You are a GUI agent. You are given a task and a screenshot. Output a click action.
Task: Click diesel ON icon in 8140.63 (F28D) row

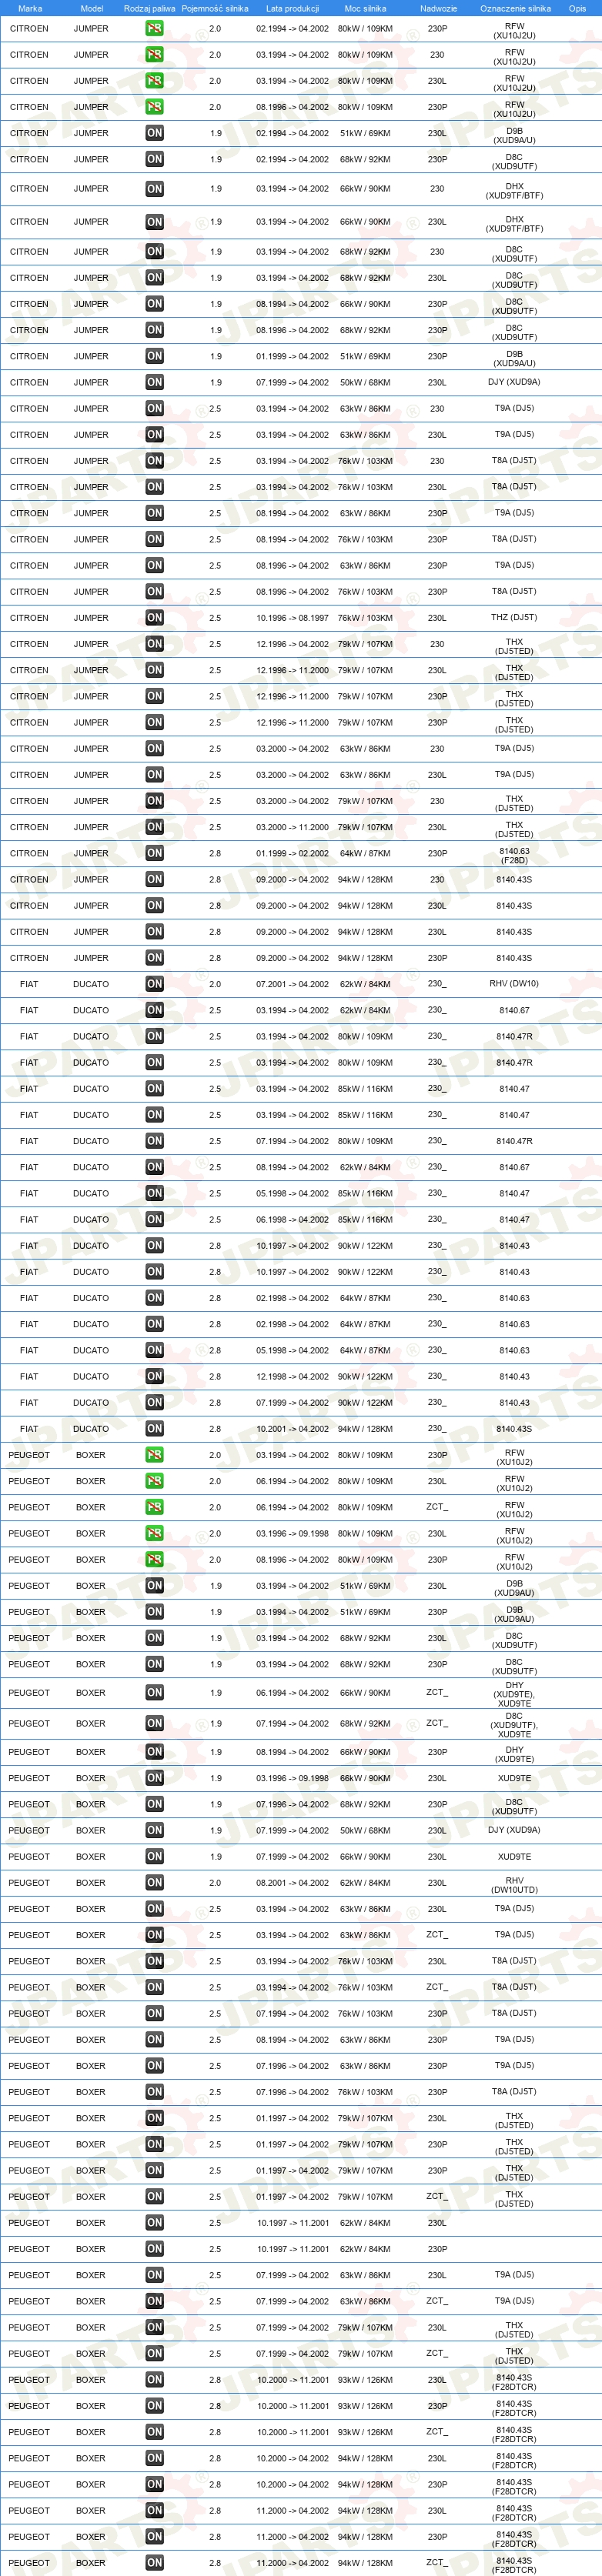click(154, 853)
